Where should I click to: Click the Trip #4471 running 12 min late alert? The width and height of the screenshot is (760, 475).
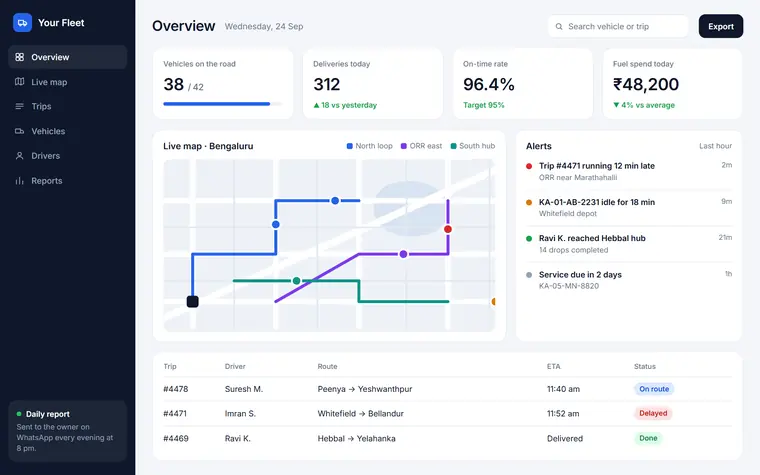[629, 172]
